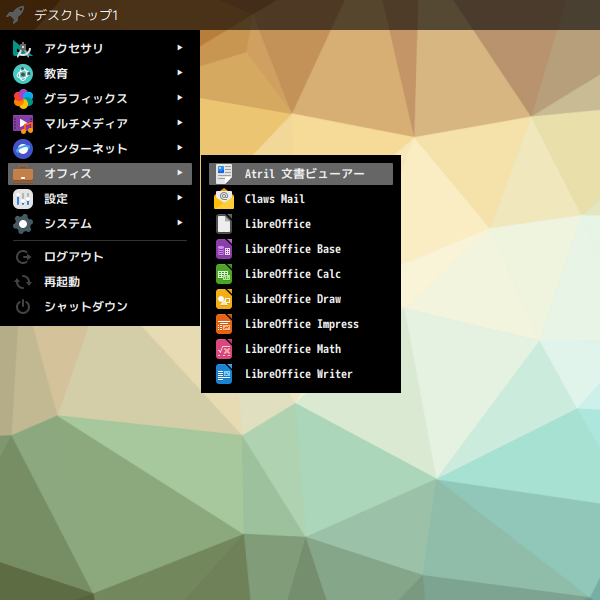
Task: Launch LibreOffice Math
Action: [301, 349]
